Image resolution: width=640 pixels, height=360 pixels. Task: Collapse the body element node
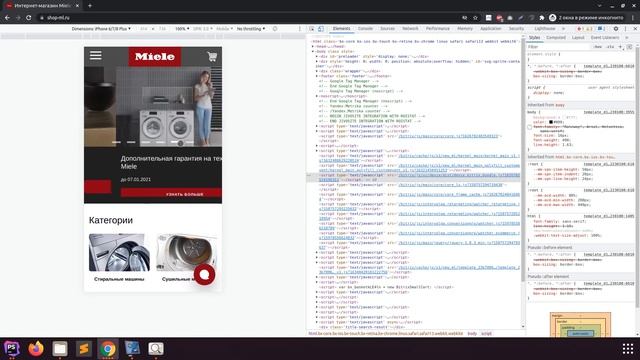point(314,51)
